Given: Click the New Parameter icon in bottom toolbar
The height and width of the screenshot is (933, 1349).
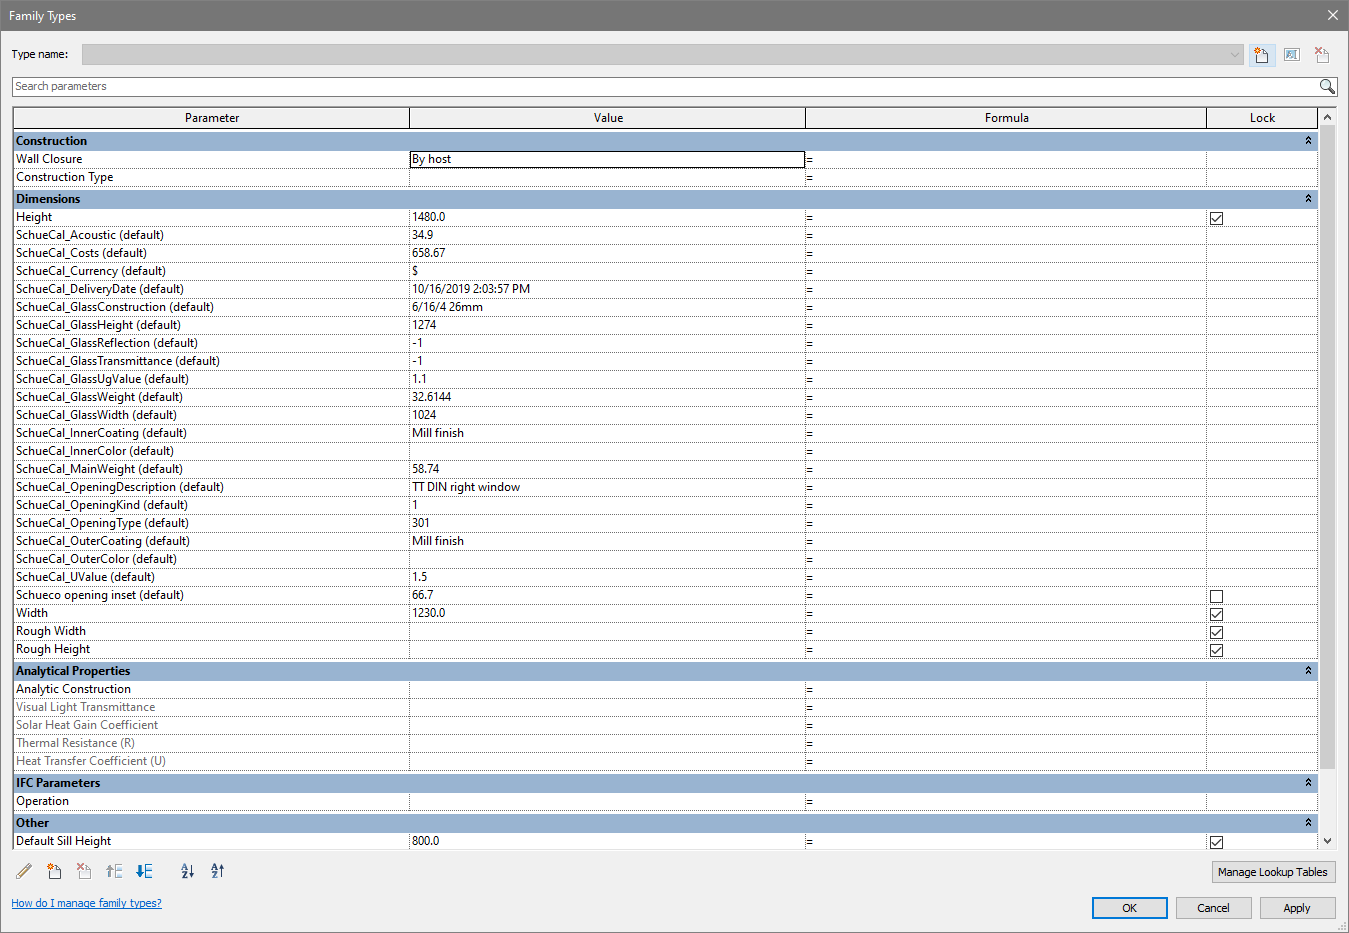Looking at the screenshot, I should pyautogui.click(x=54, y=871).
